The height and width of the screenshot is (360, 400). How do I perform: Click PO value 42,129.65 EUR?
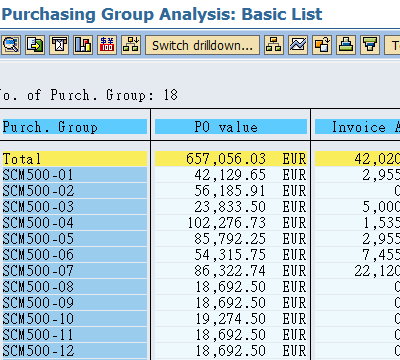click(231, 175)
